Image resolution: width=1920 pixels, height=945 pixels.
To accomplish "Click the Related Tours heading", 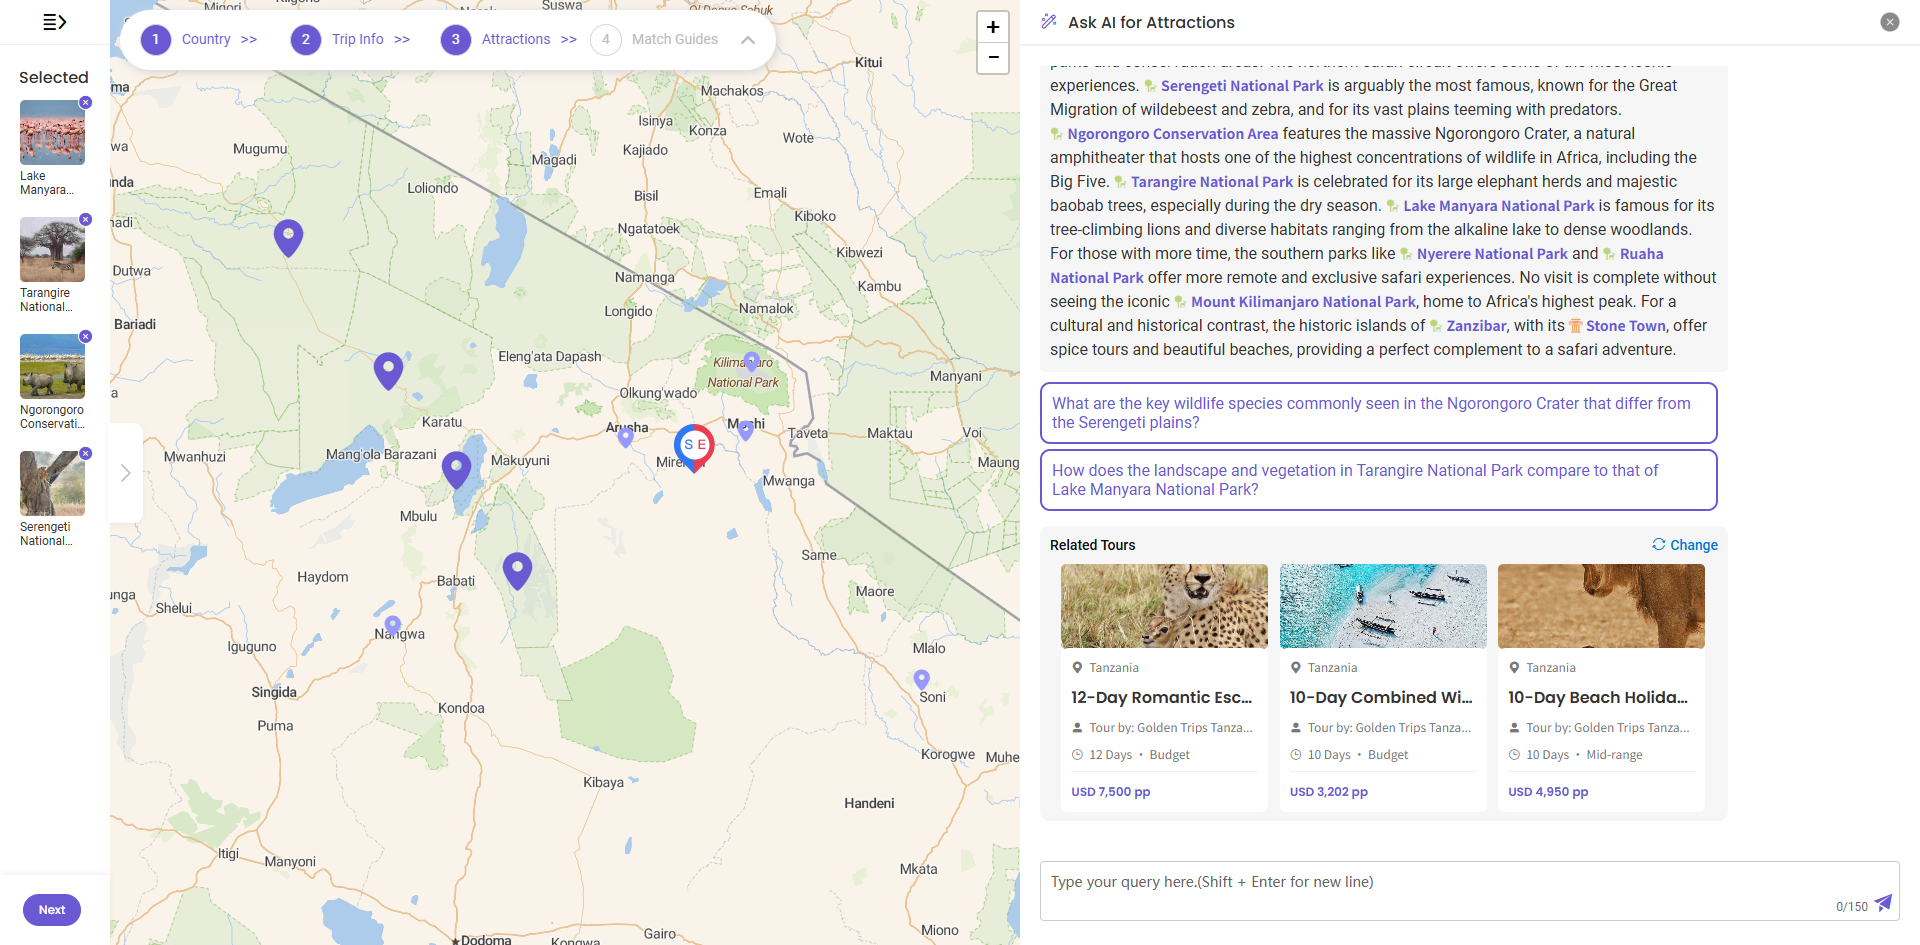I will point(1092,545).
